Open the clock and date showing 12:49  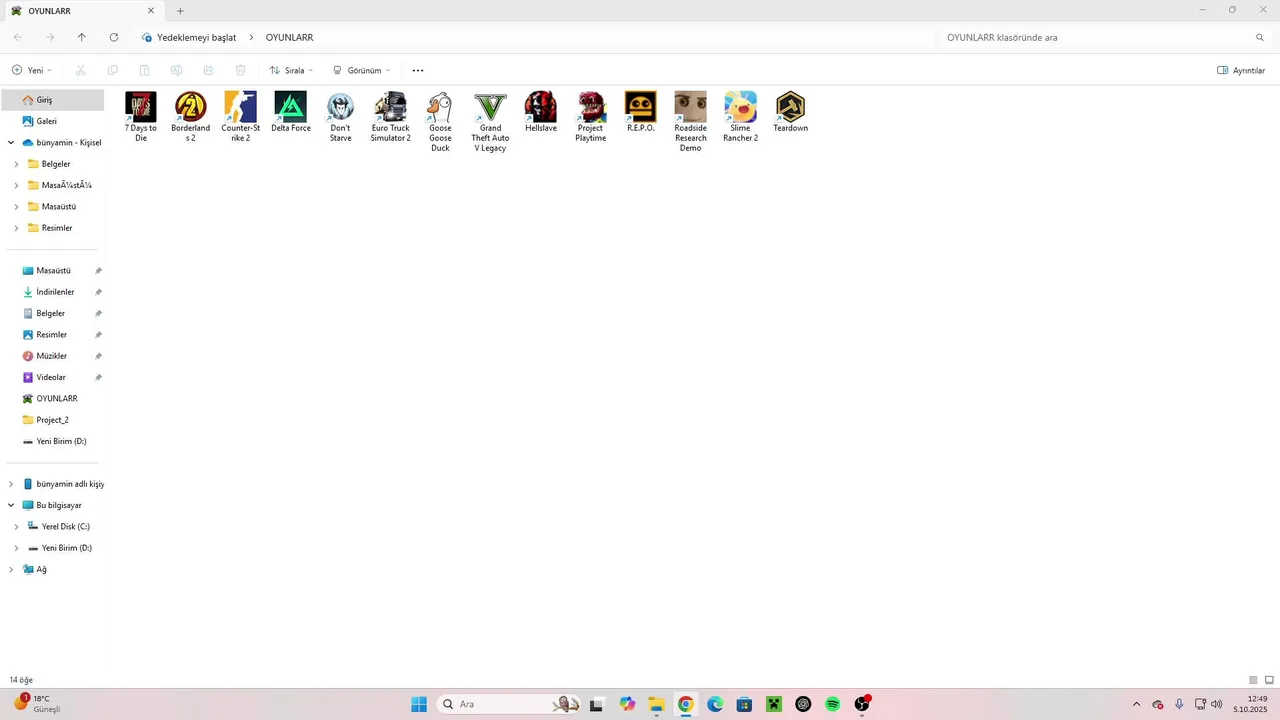(1250, 704)
